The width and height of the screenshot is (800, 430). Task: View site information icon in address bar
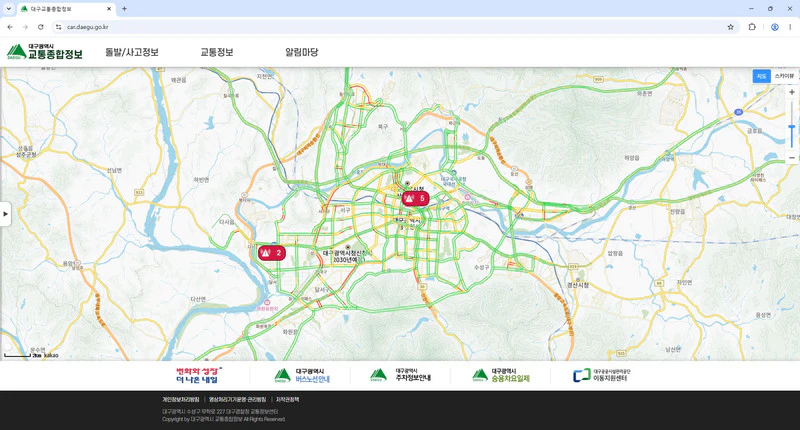[59, 27]
